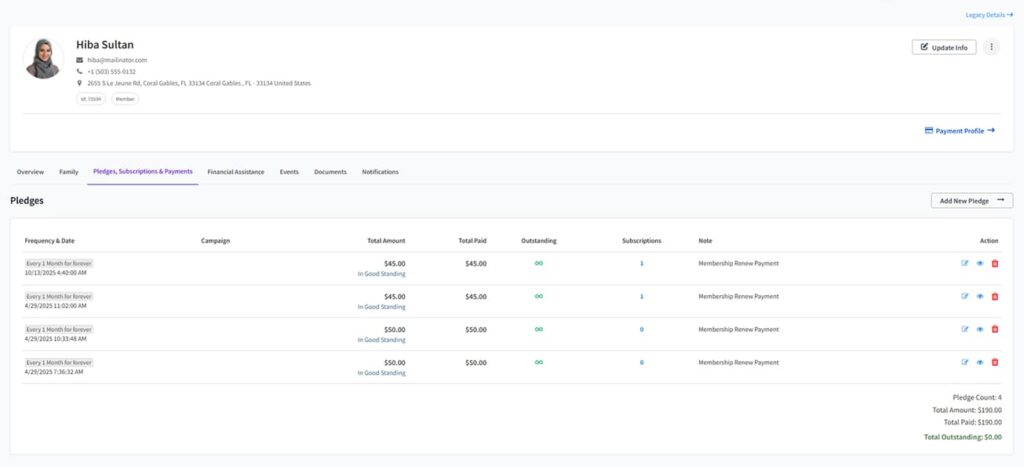View the 4/29/2025 11:02:00 AM pledge
This screenshot has height=467, width=1024.
point(980,296)
